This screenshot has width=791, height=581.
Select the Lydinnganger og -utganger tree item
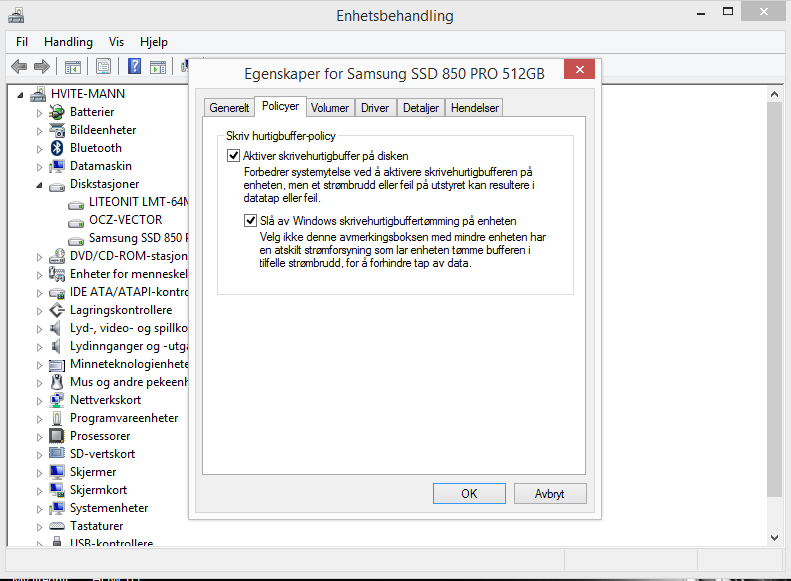[129, 346]
